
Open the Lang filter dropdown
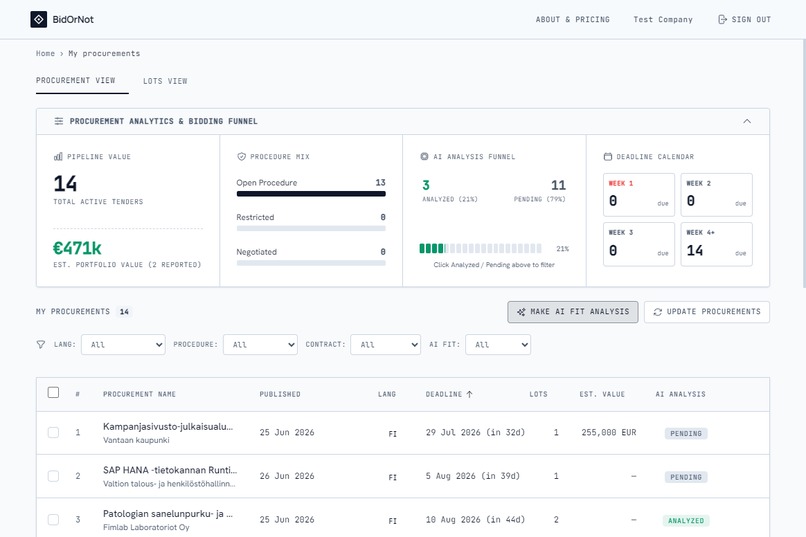click(123, 345)
